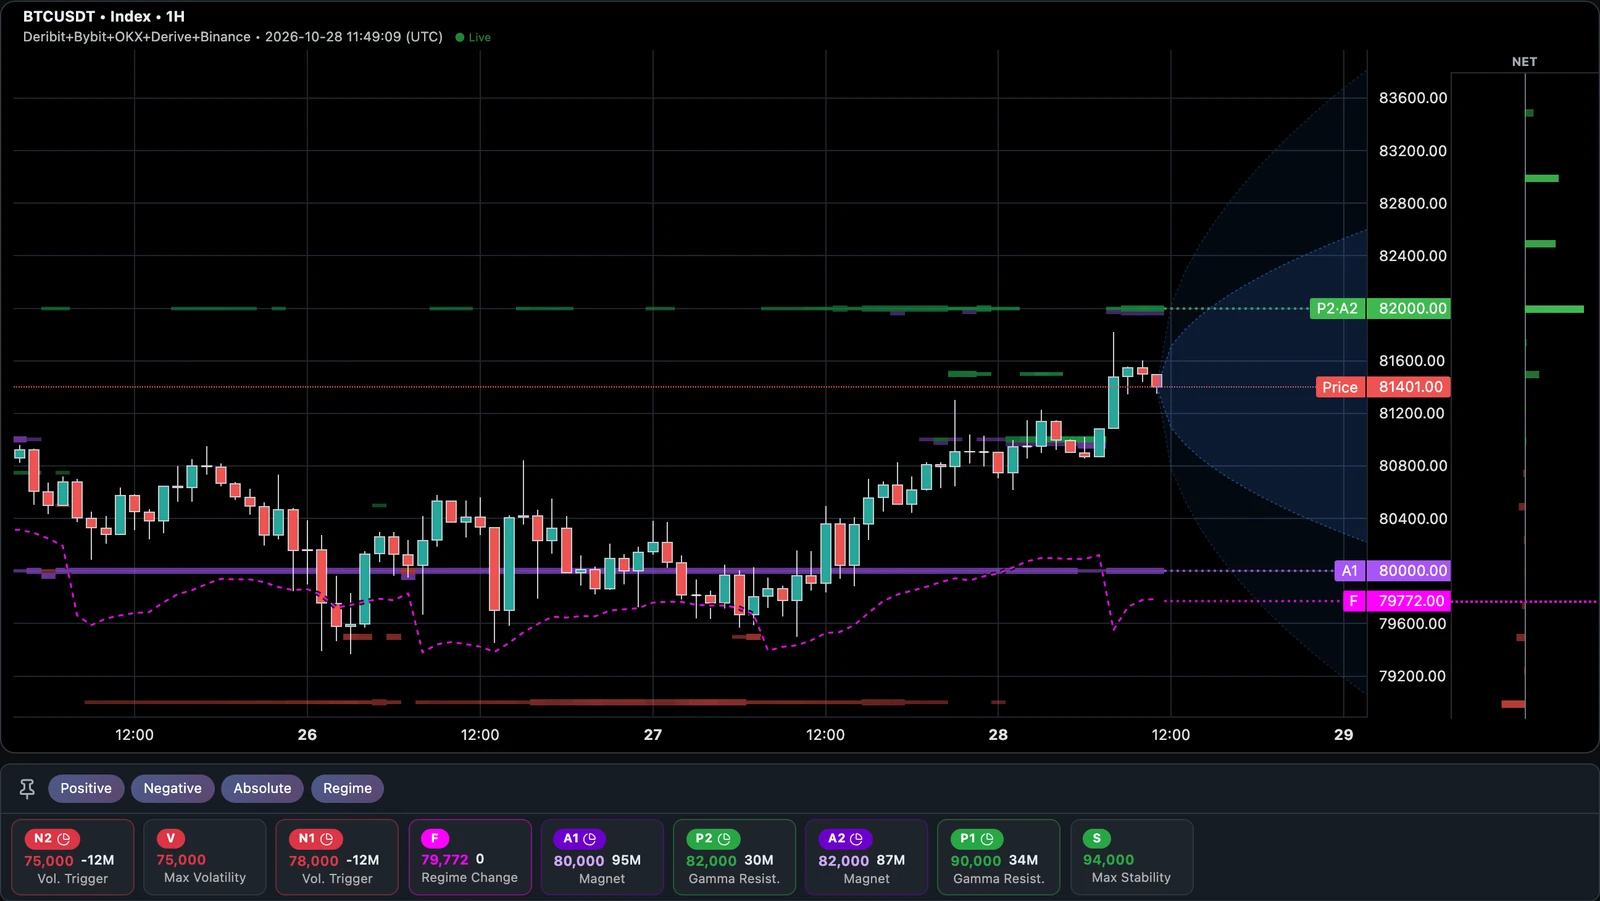The image size is (1600, 901).
Task: Click the N1 badge on the 78,000 Vol. Trigger card
Action: (x=316, y=838)
